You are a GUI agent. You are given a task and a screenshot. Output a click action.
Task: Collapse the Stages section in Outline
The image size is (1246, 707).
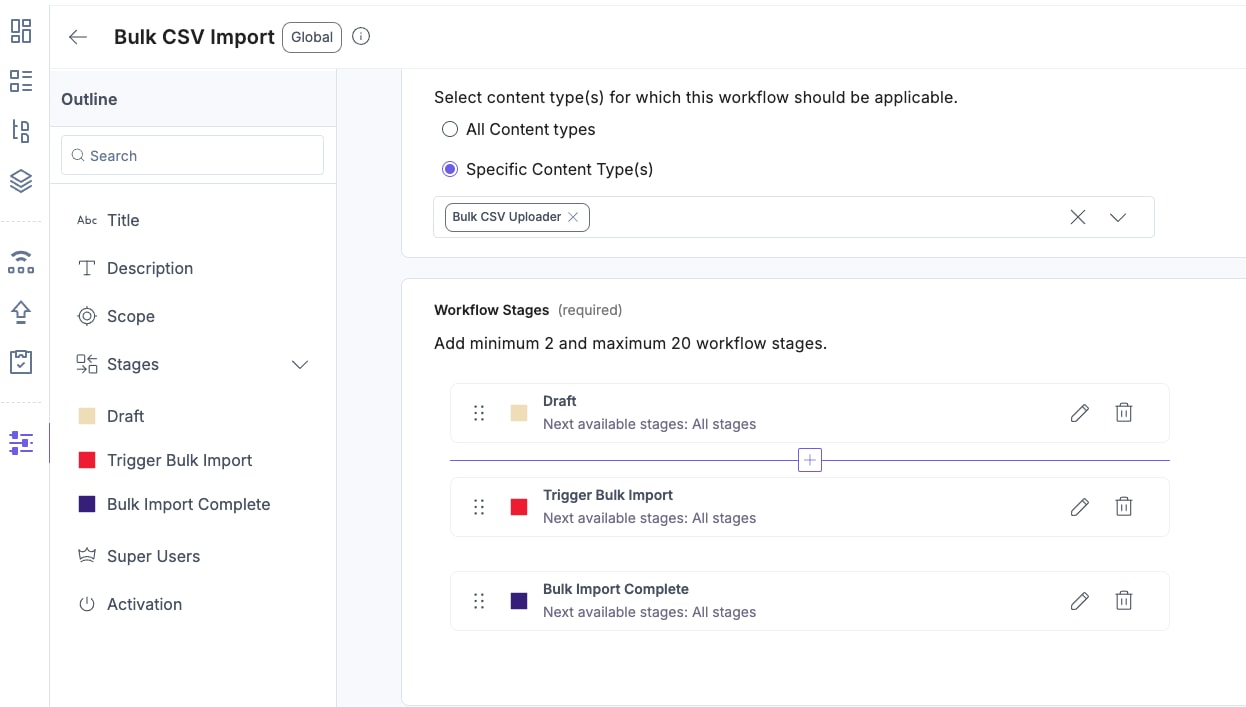tap(299, 365)
